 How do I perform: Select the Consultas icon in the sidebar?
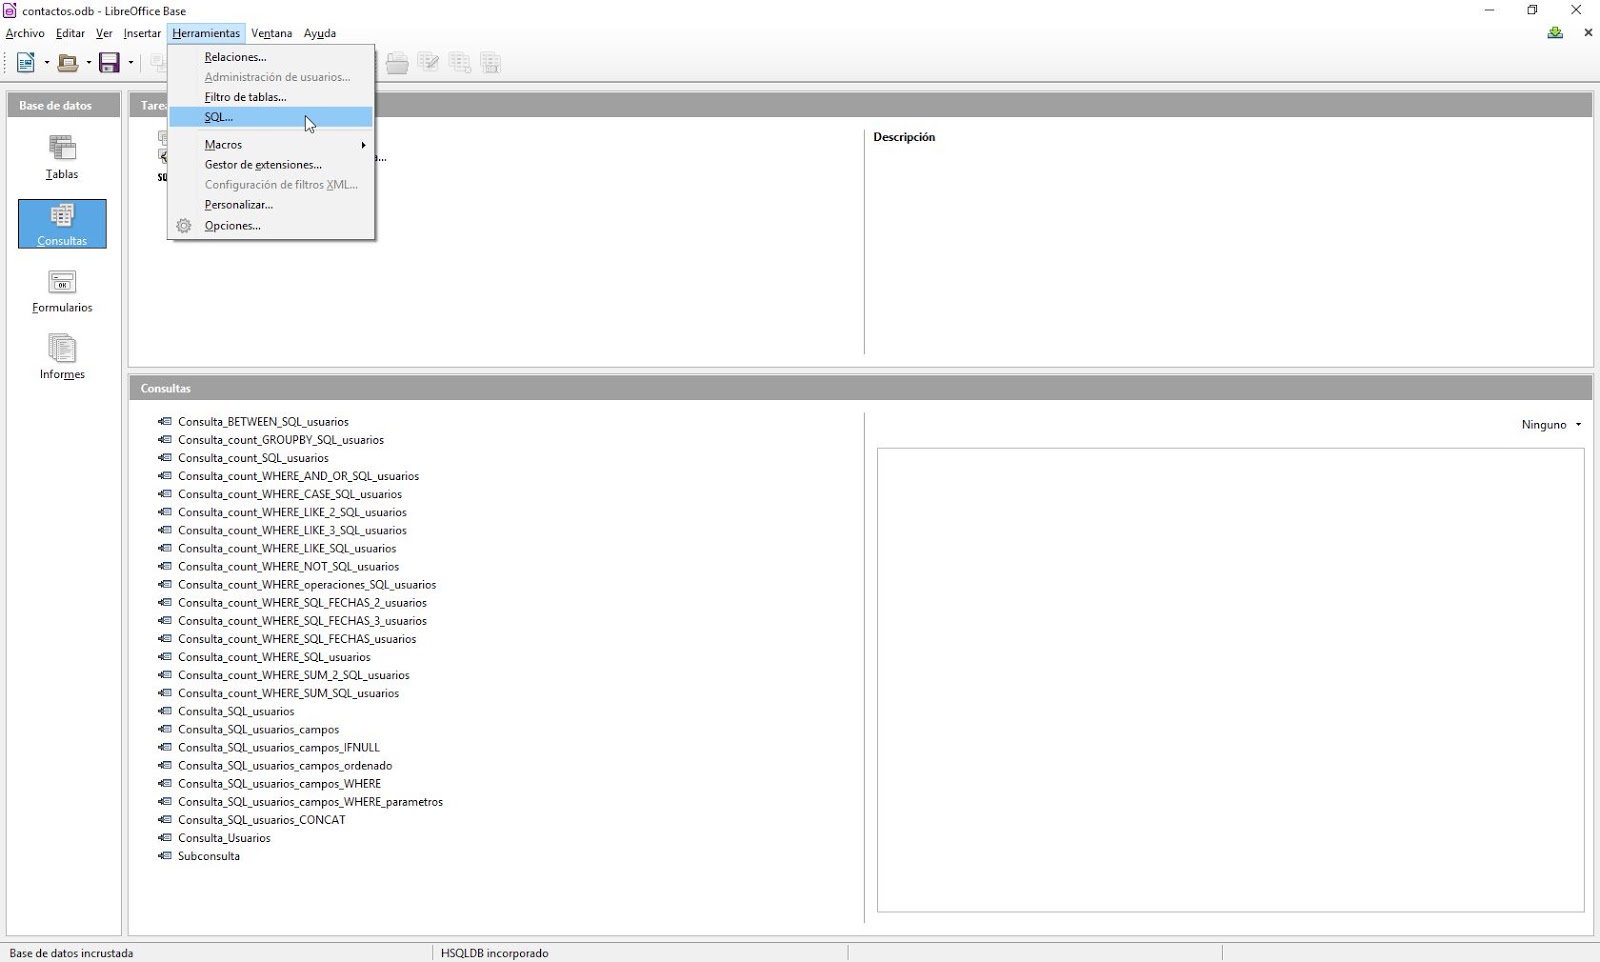pyautogui.click(x=61, y=223)
